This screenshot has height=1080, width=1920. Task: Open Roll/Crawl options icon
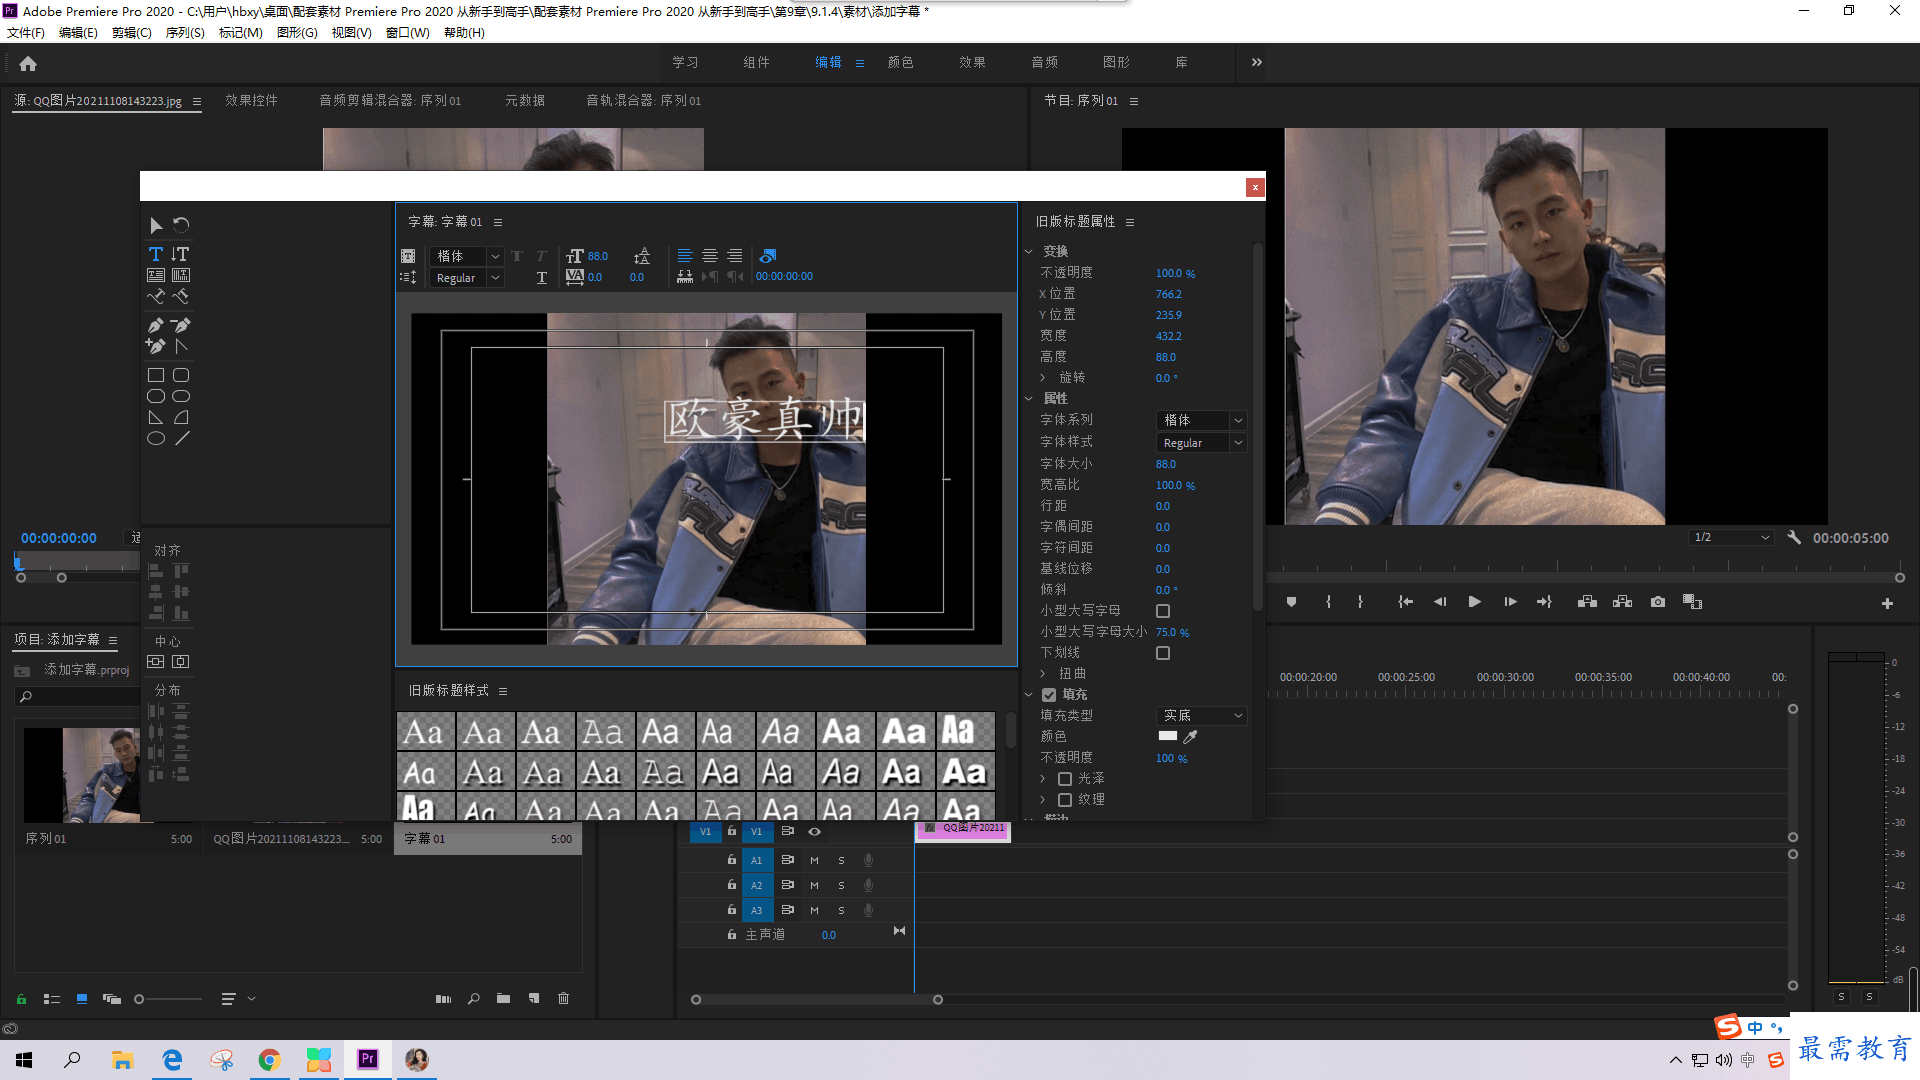(408, 277)
